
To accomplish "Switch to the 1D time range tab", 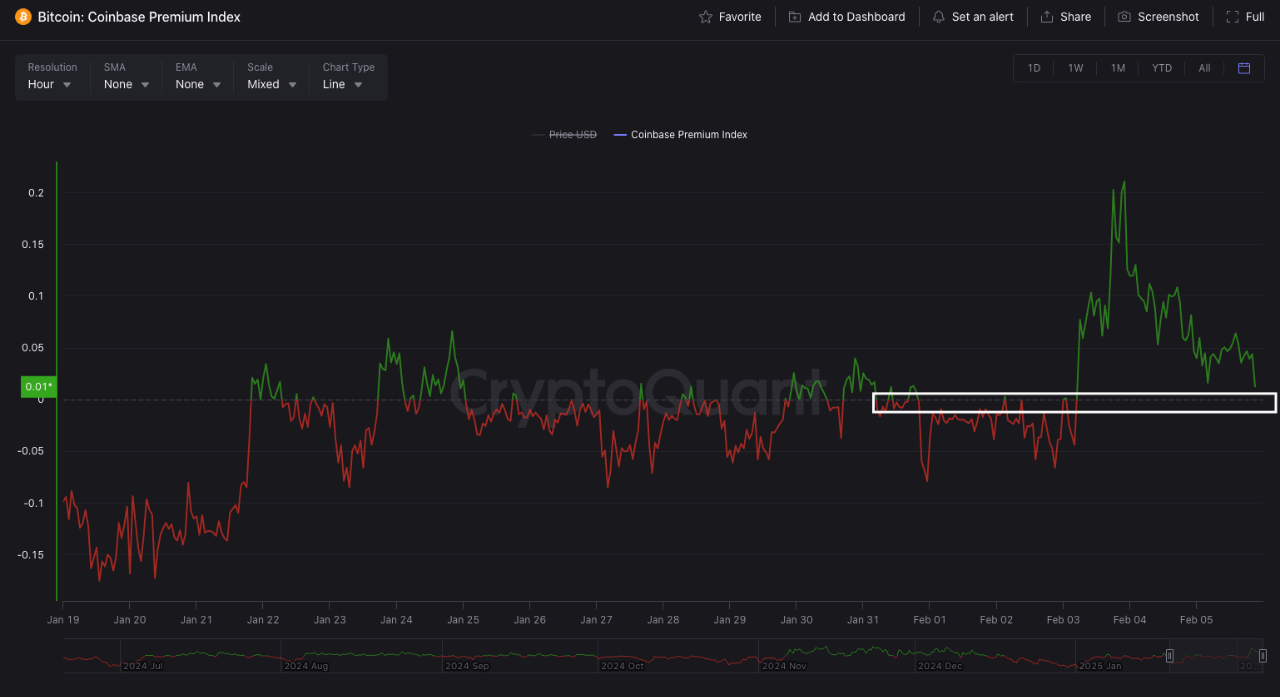I will point(1034,68).
